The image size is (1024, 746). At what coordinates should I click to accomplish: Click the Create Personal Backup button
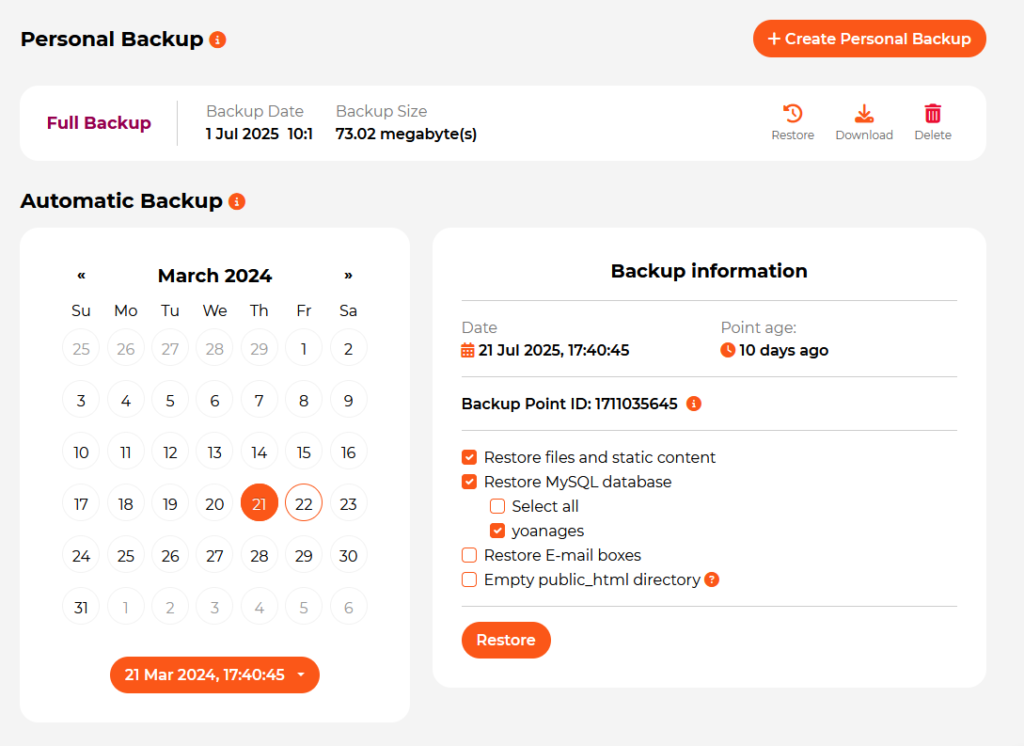(869, 38)
